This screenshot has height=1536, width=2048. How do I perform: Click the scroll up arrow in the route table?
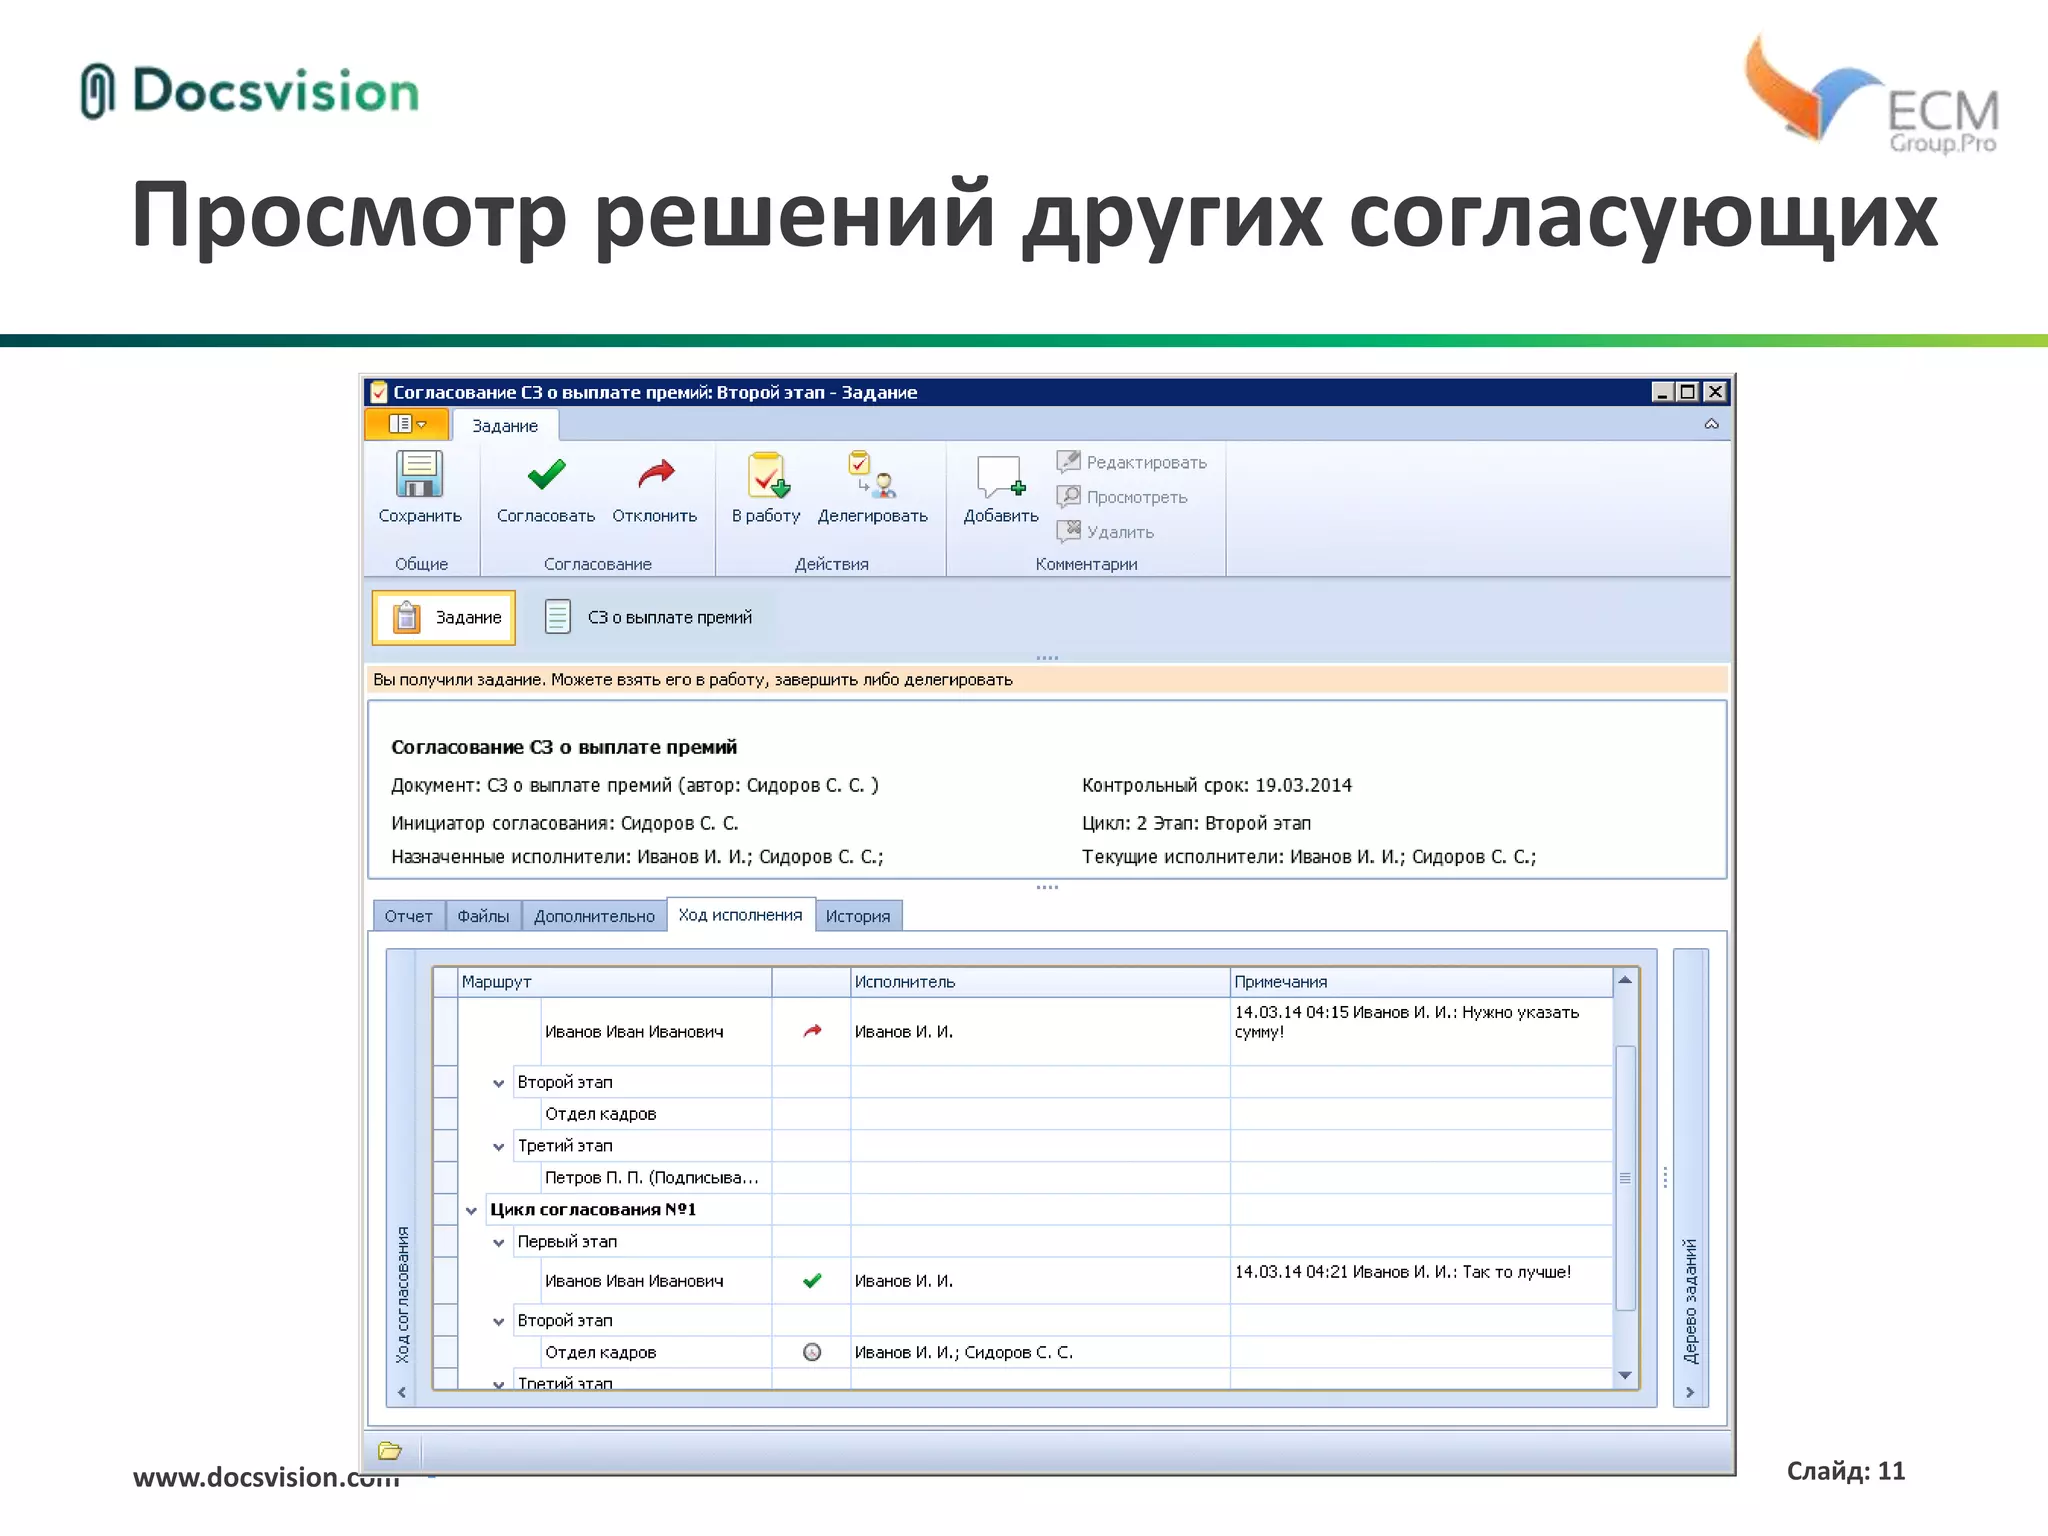1625,981
